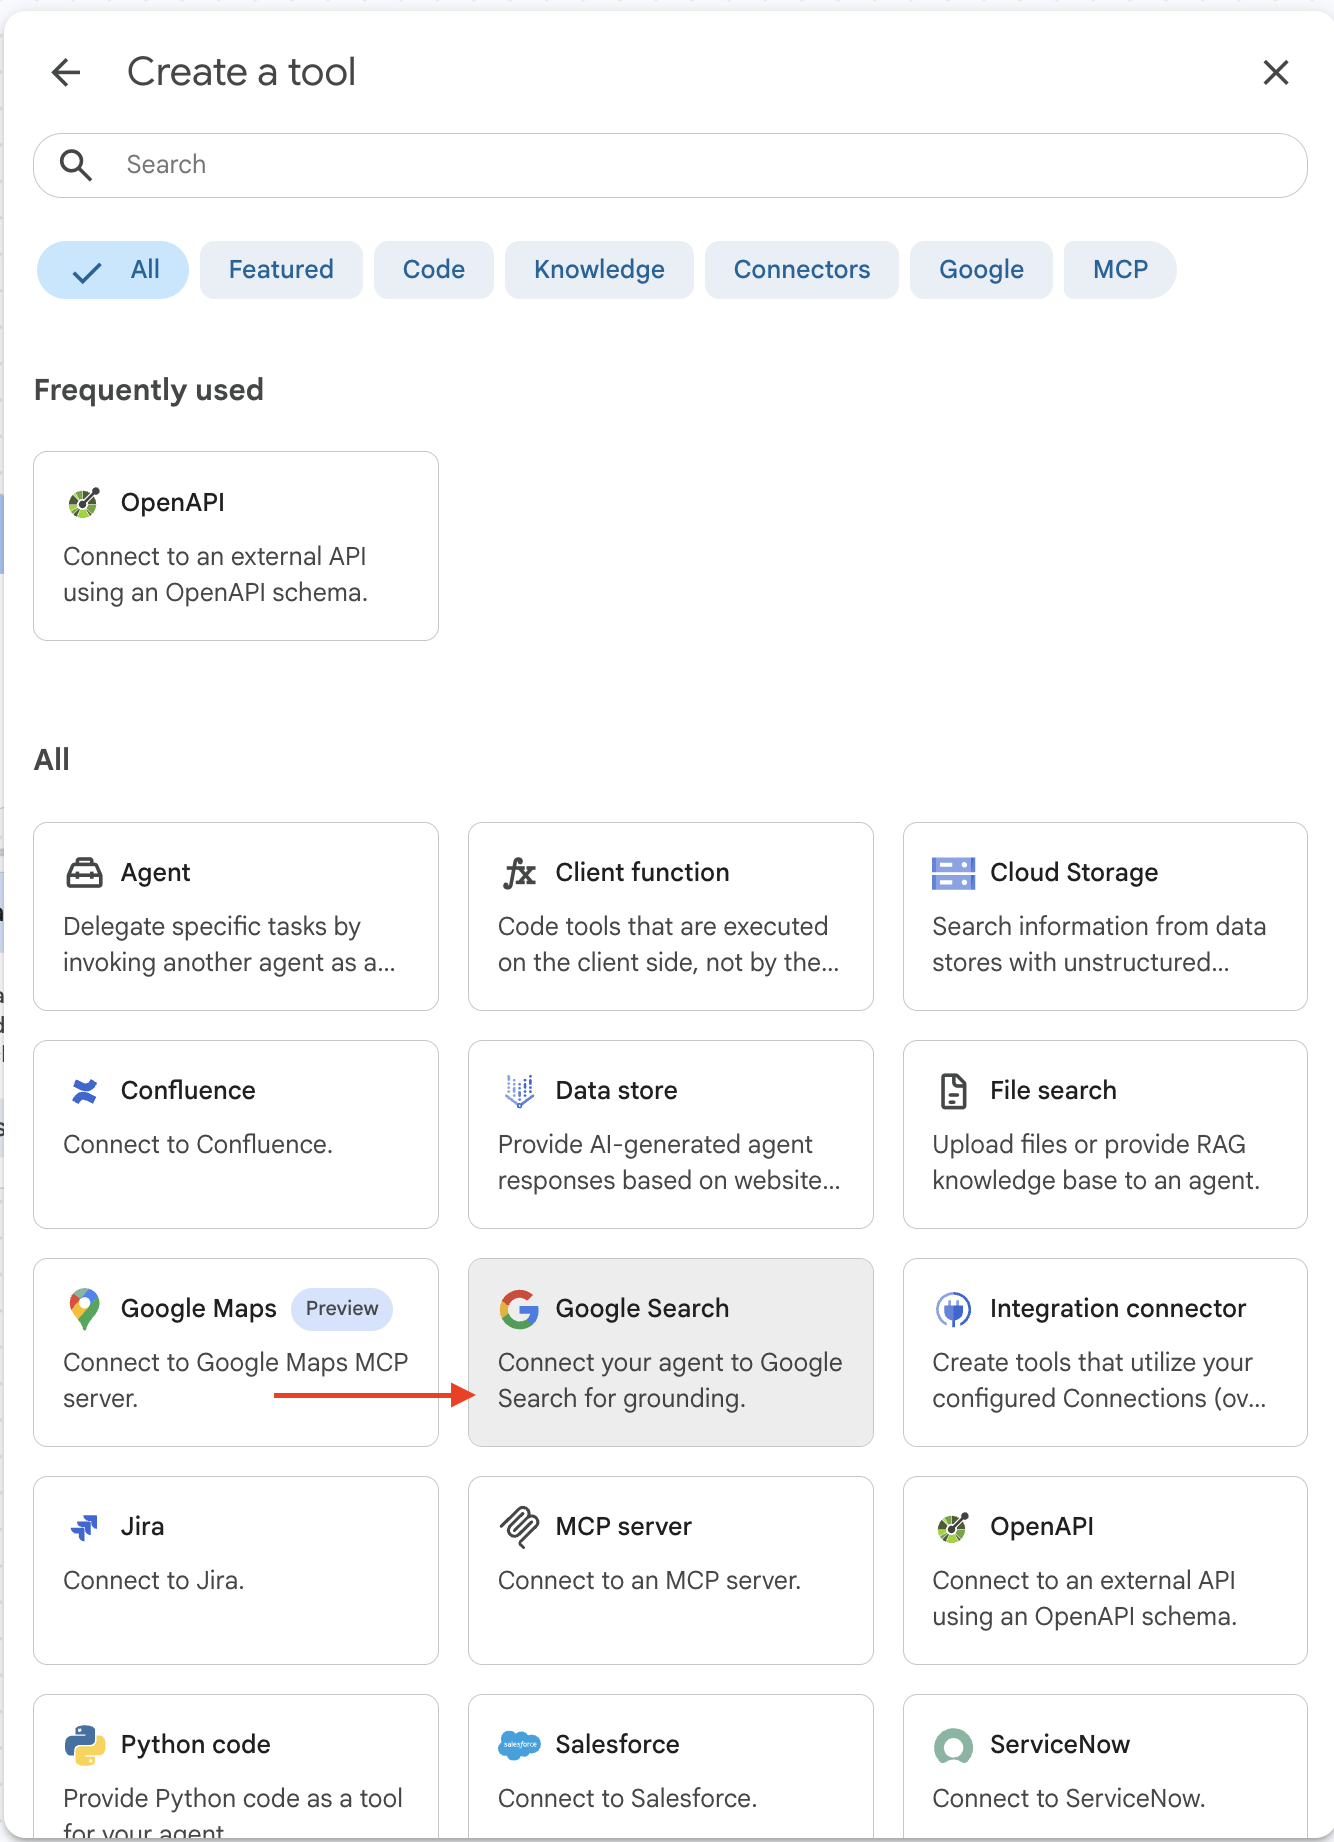Image resolution: width=1334 pixels, height=1842 pixels.
Task: Select the Knowledge filter chip
Action: point(599,270)
